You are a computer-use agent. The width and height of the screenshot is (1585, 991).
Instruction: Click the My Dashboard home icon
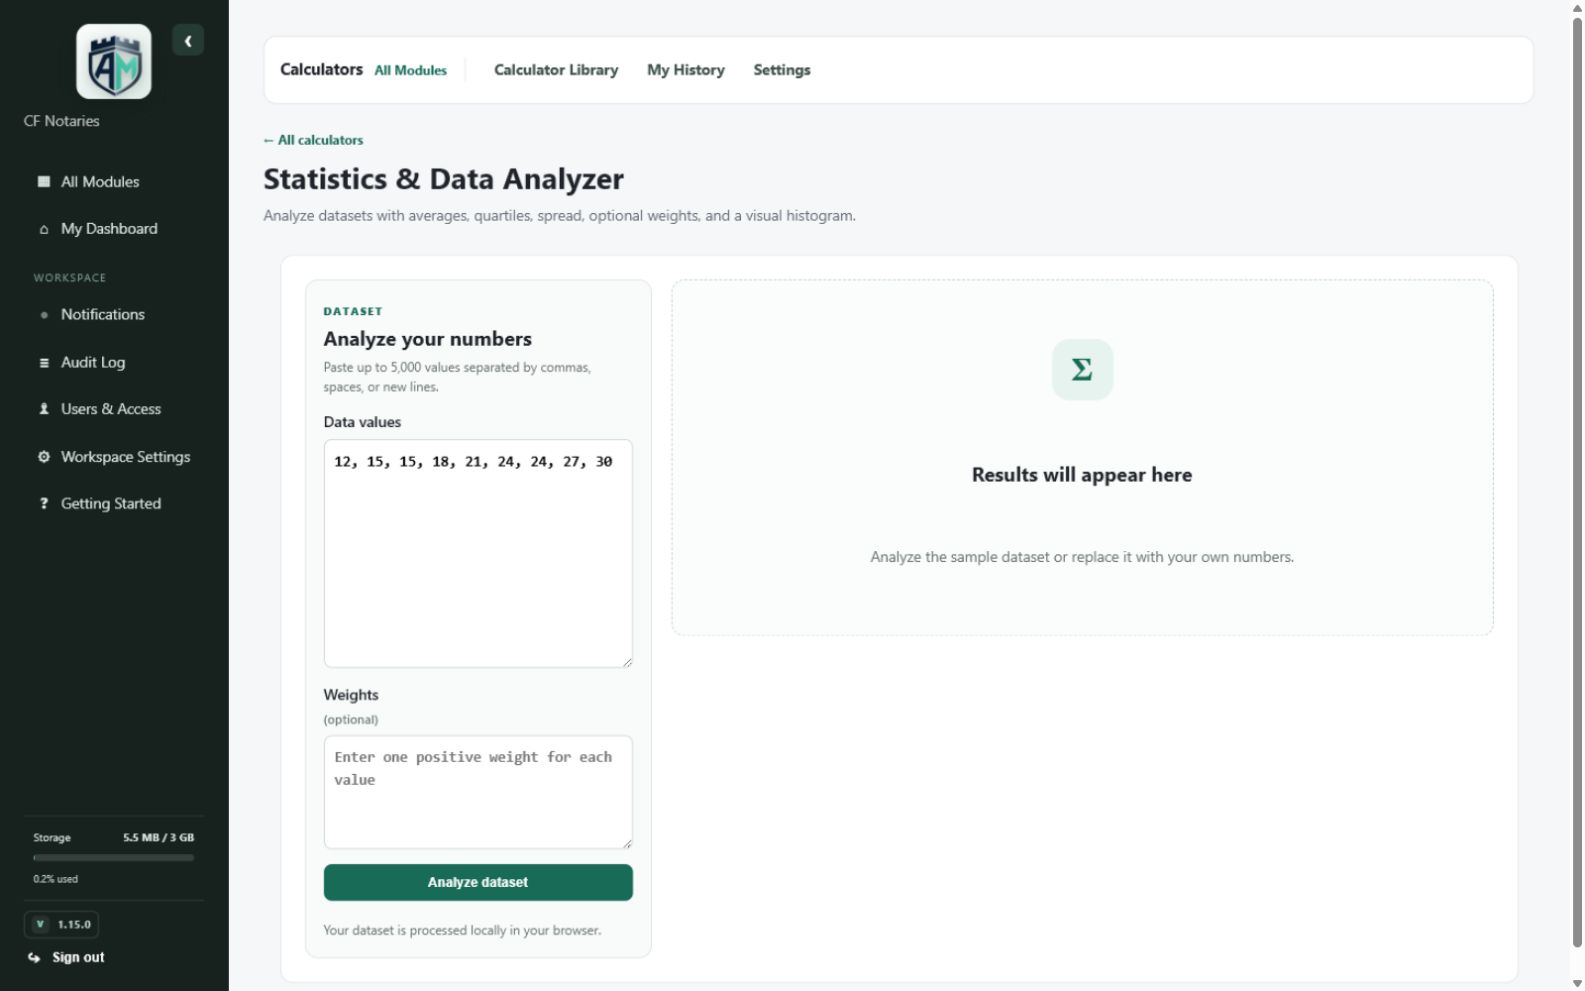[x=44, y=229]
